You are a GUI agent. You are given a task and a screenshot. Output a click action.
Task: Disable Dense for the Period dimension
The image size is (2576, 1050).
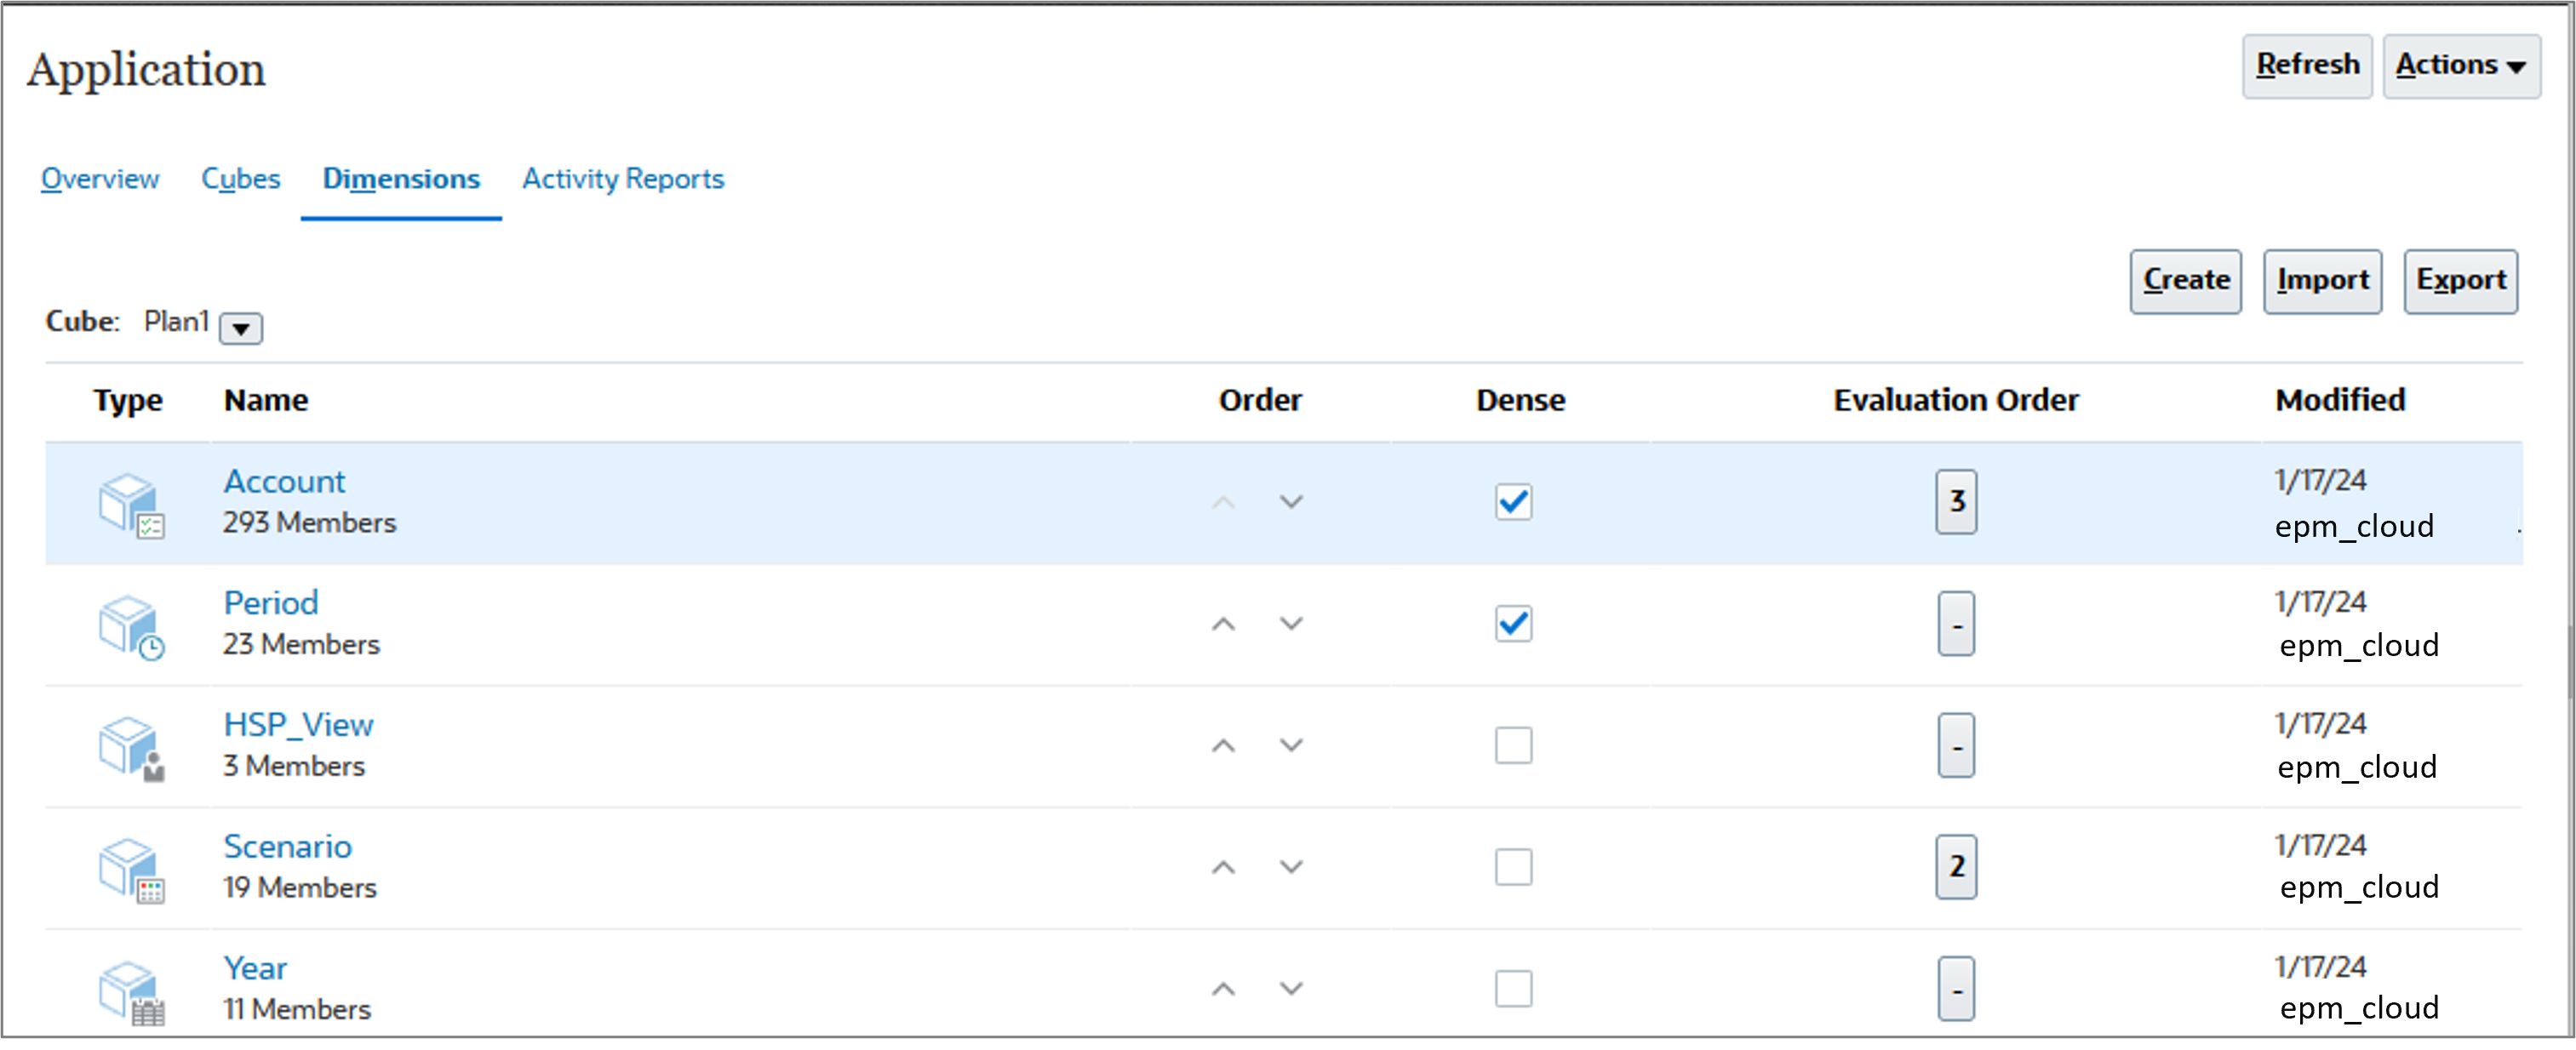pos(1513,624)
